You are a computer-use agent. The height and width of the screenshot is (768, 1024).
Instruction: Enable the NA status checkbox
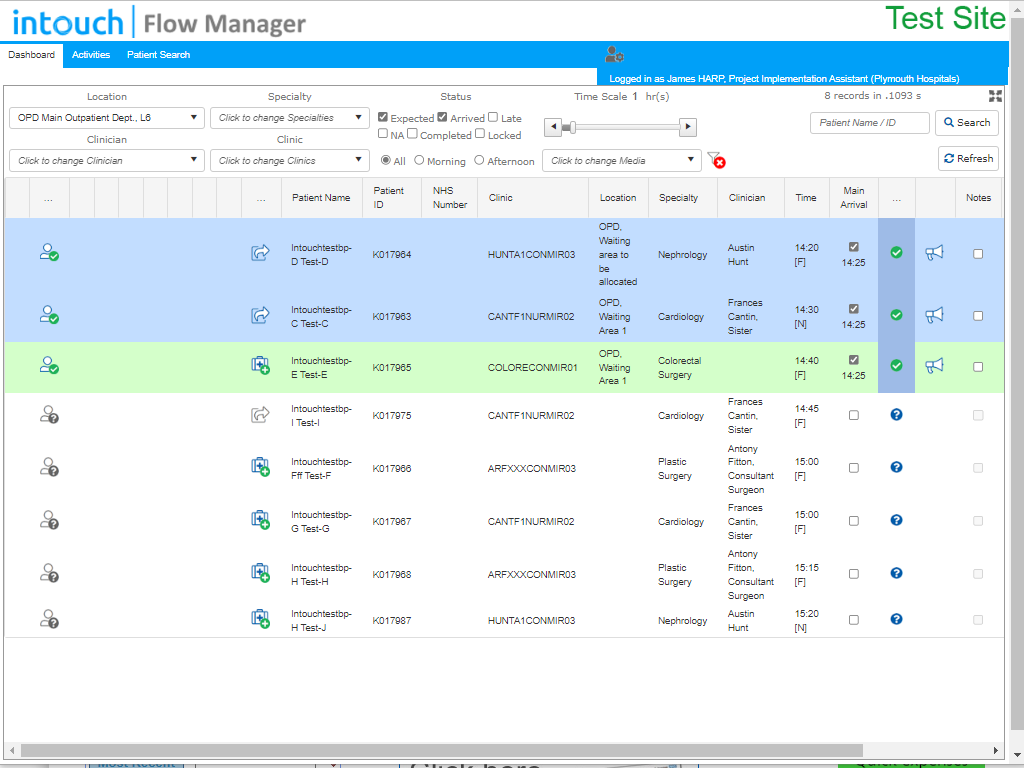click(383, 134)
